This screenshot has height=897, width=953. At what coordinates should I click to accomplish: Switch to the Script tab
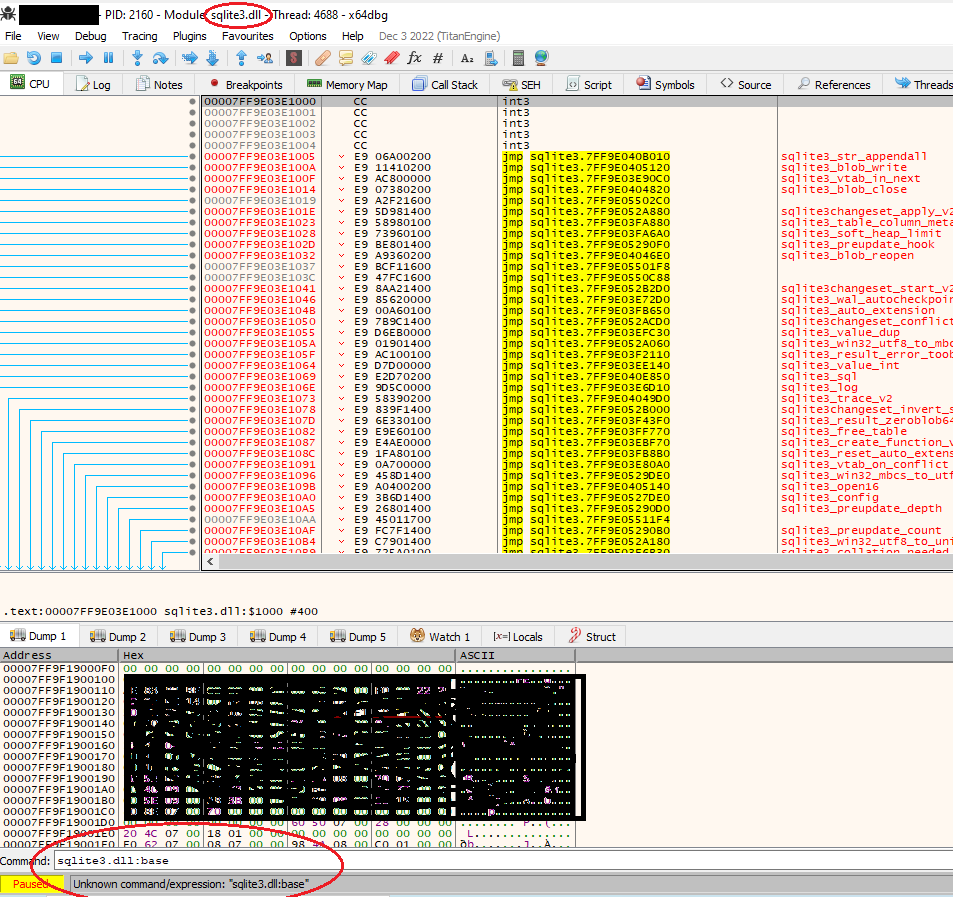pyautogui.click(x=589, y=84)
